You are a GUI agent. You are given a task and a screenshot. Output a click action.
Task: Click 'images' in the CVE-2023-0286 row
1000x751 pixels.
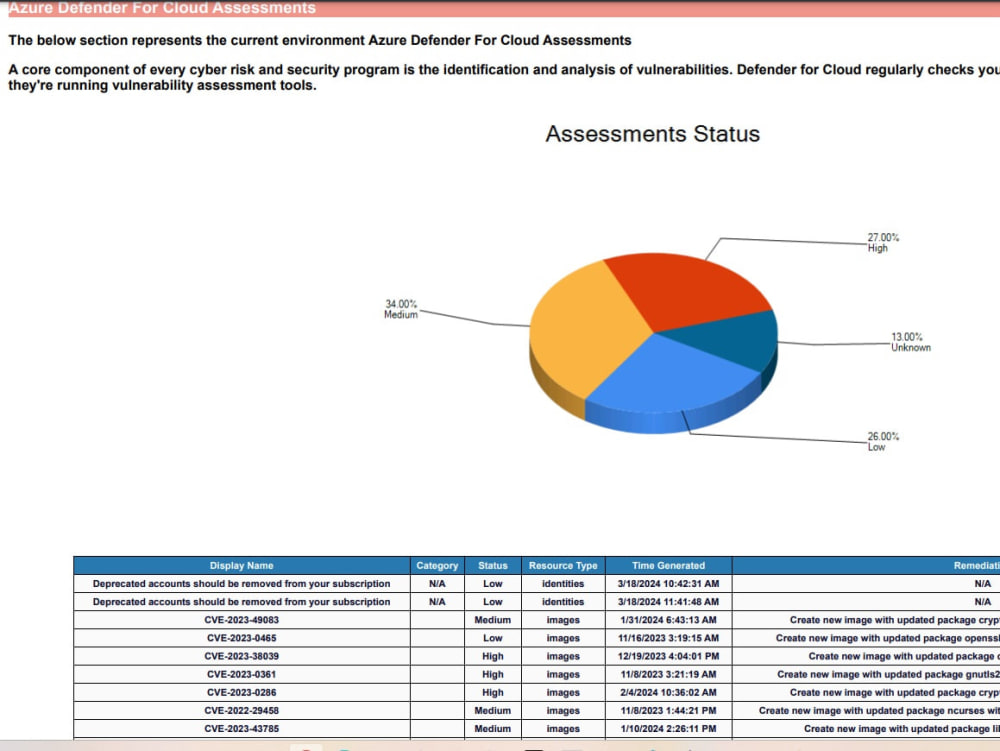click(562, 692)
